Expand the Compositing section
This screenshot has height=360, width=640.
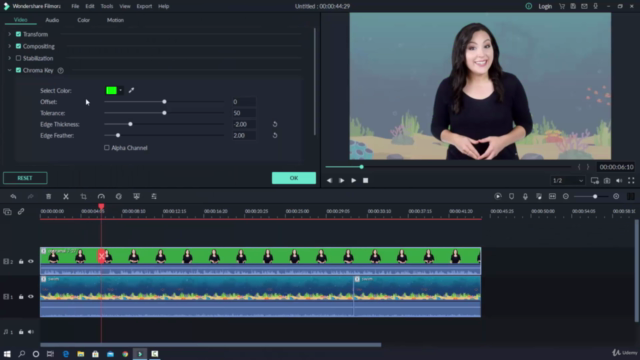9,46
